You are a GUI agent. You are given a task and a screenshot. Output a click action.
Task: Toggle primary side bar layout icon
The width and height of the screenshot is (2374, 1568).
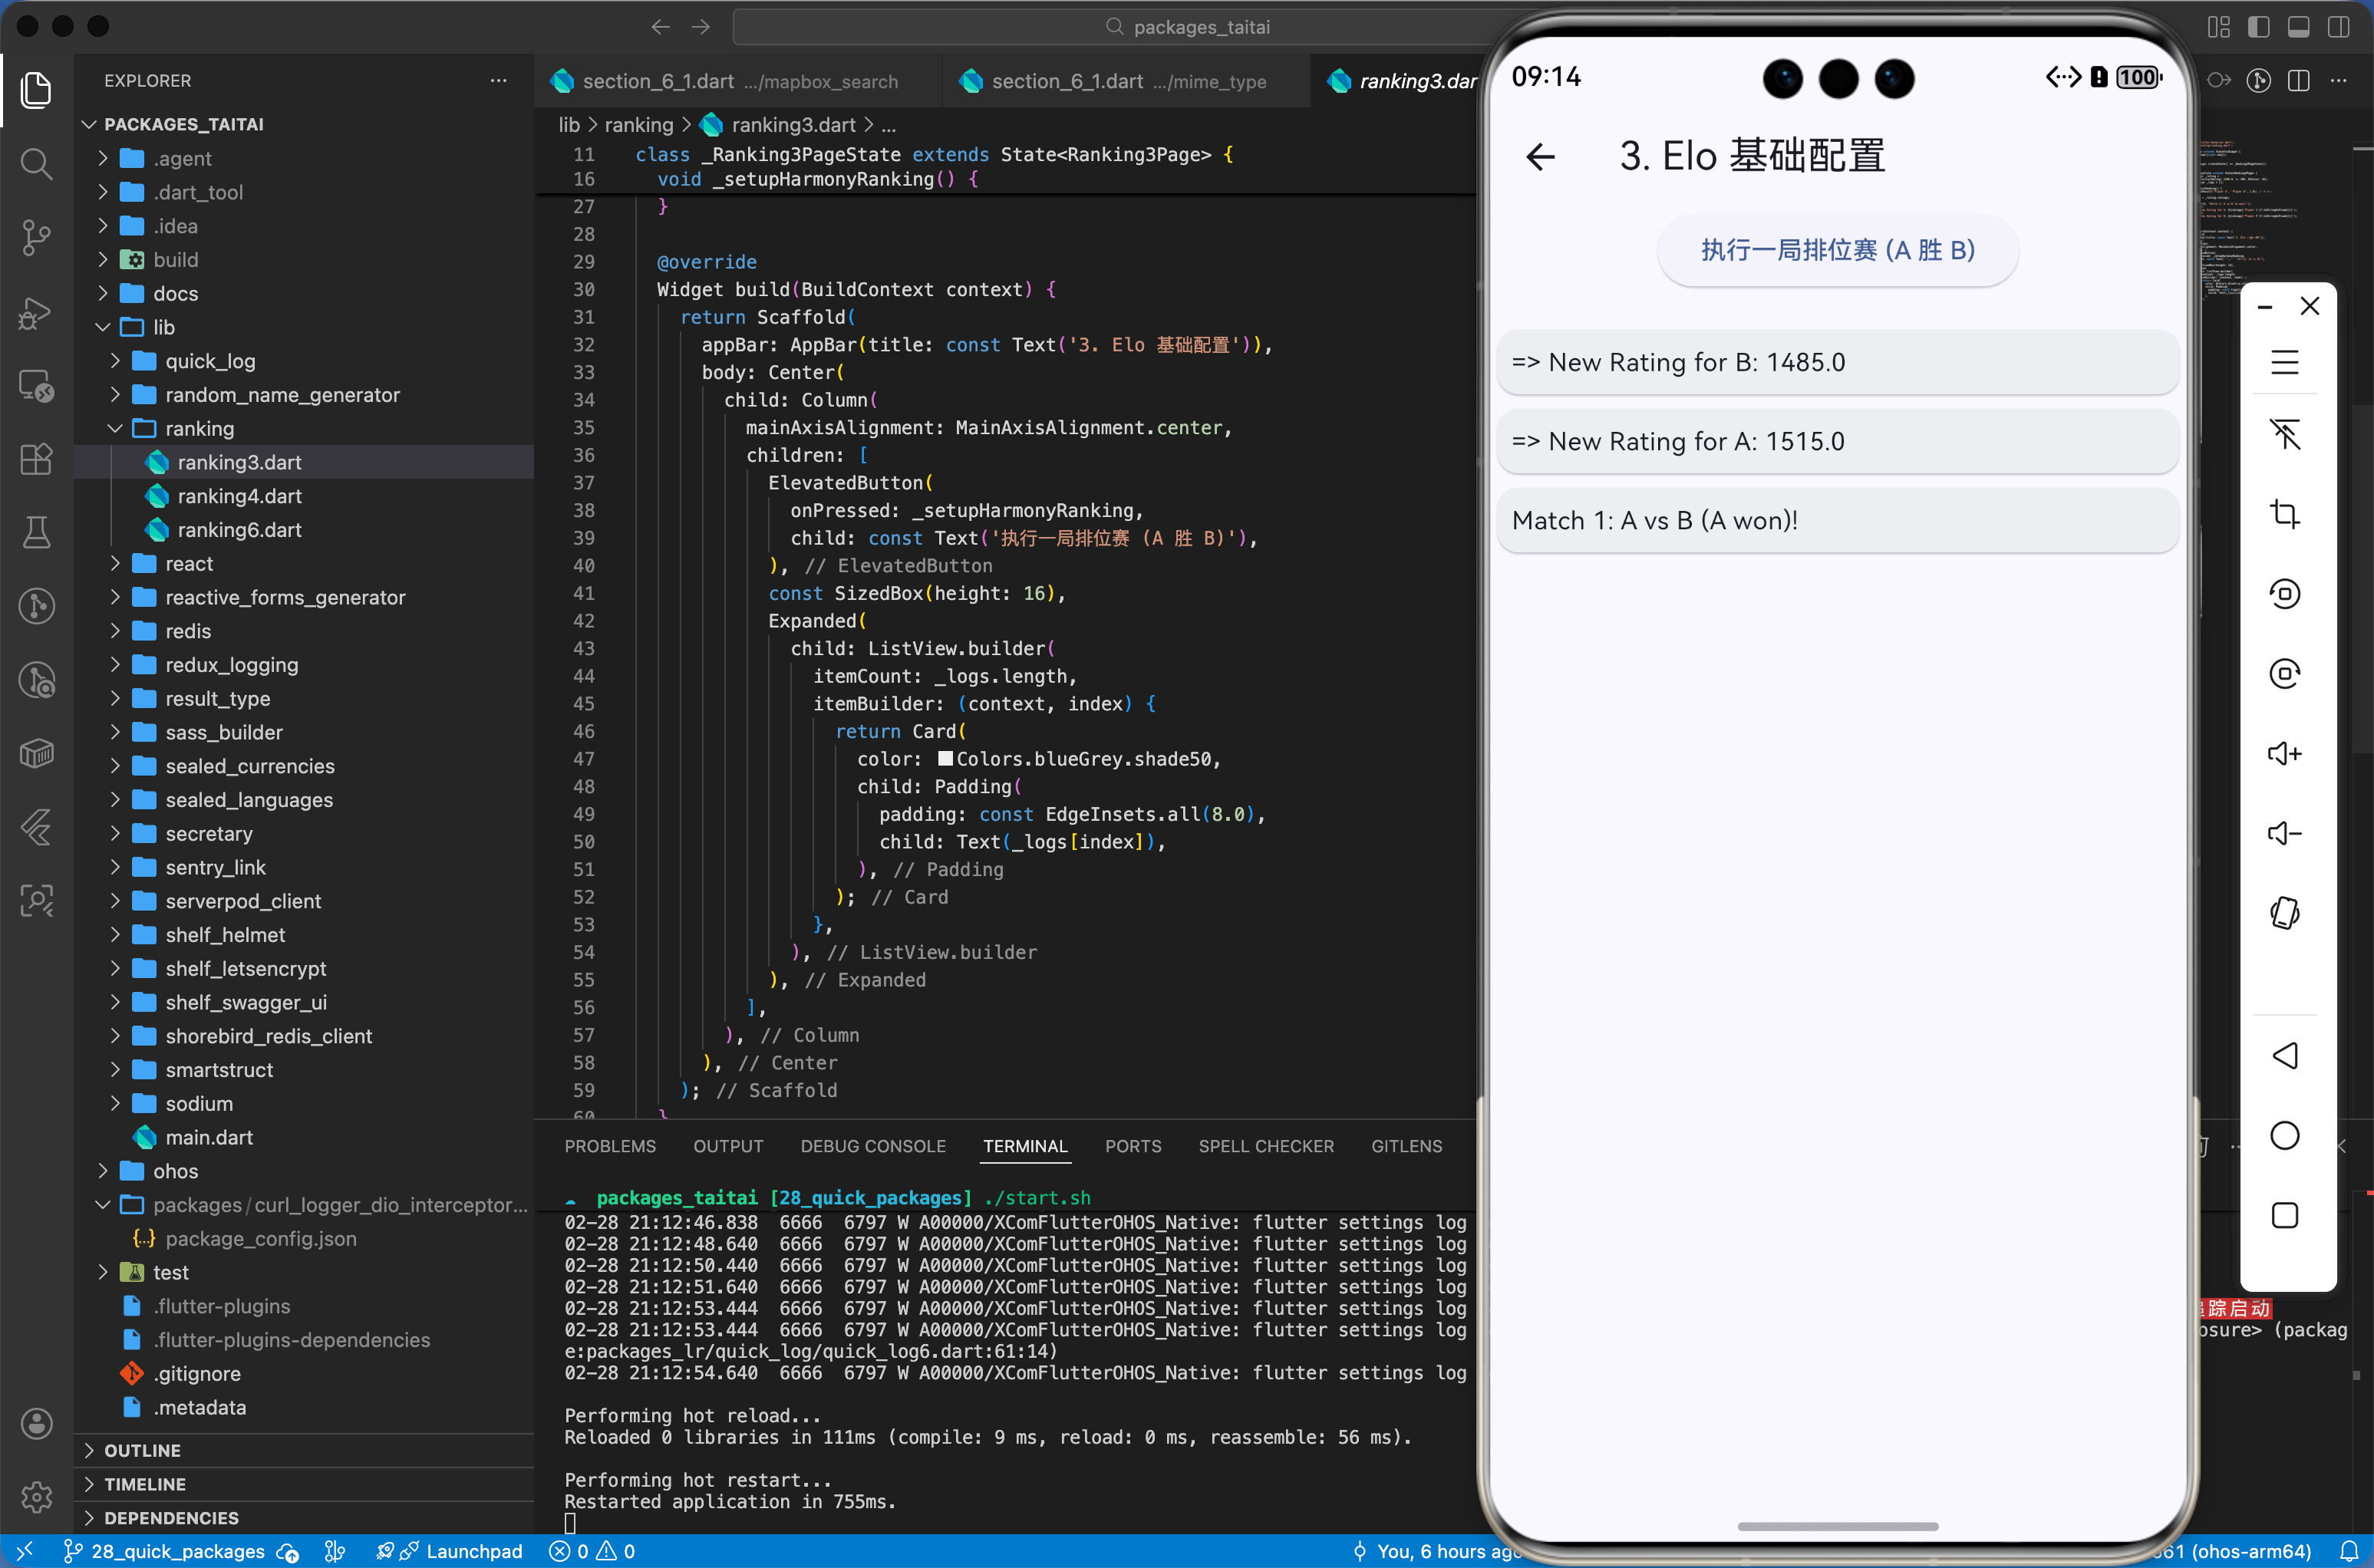[x=2258, y=27]
